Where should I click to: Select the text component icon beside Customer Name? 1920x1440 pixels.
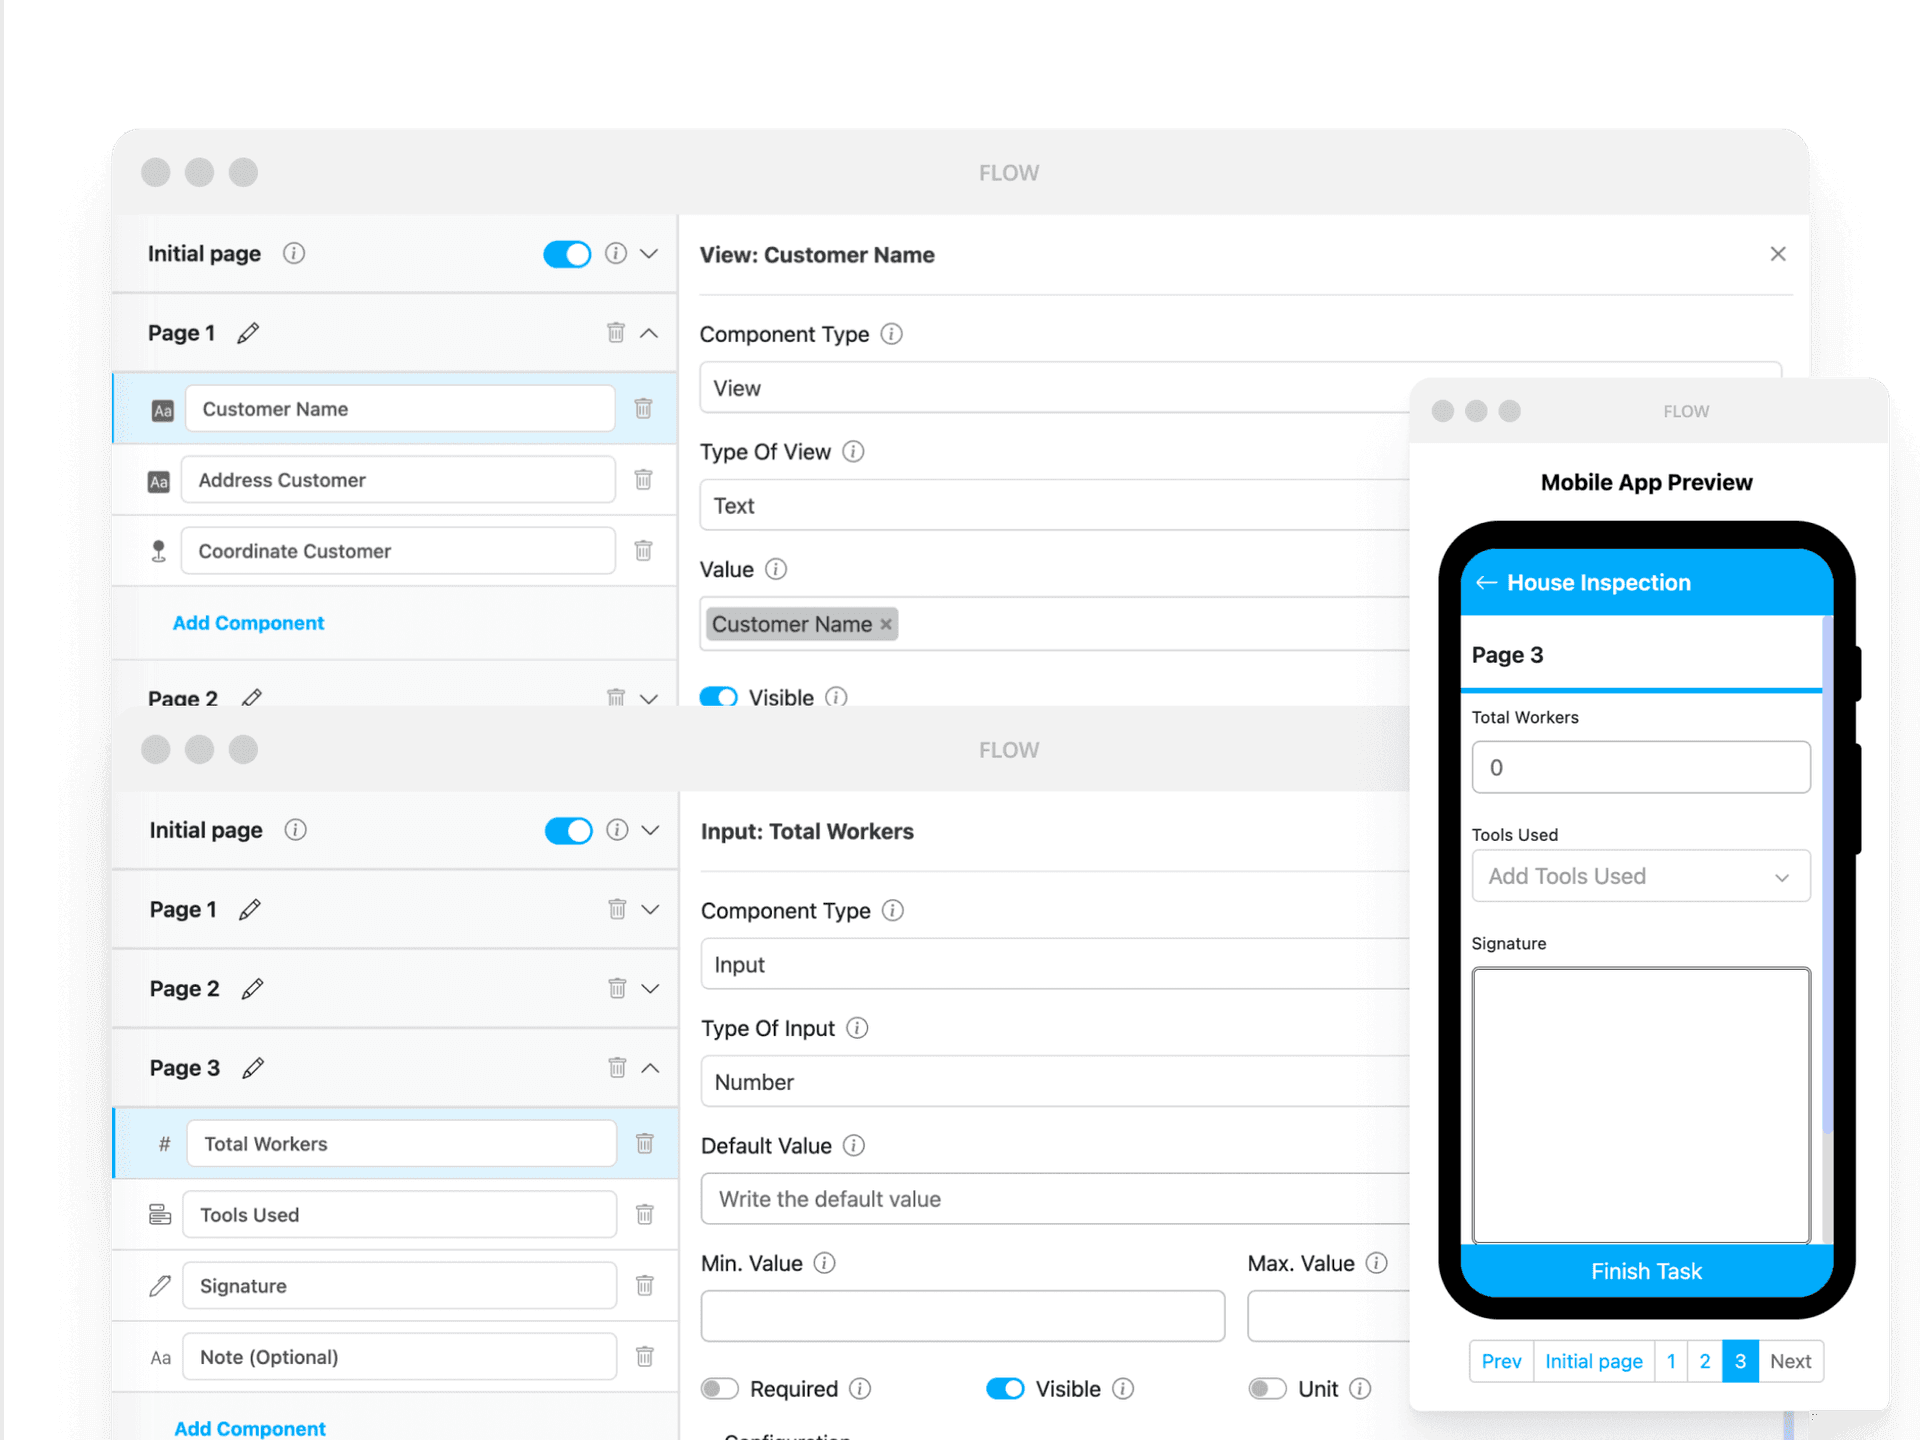click(x=163, y=408)
